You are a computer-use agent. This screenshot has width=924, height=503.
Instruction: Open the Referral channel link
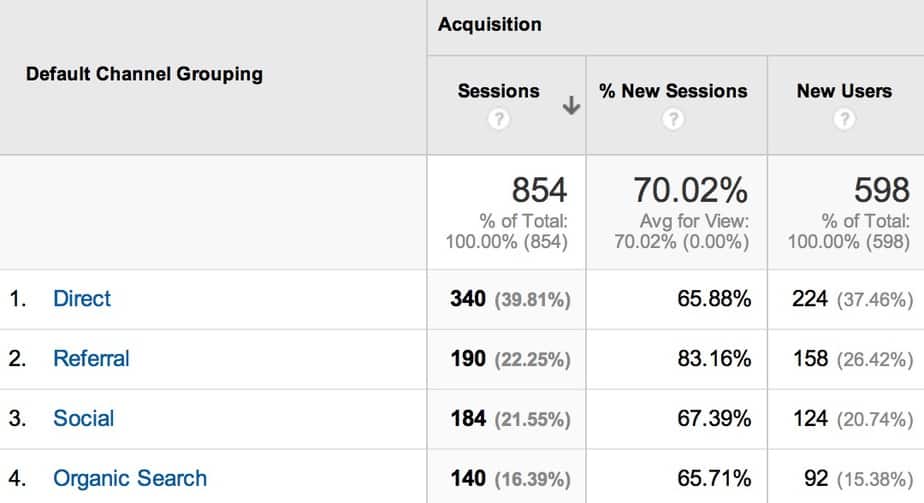tap(91, 358)
